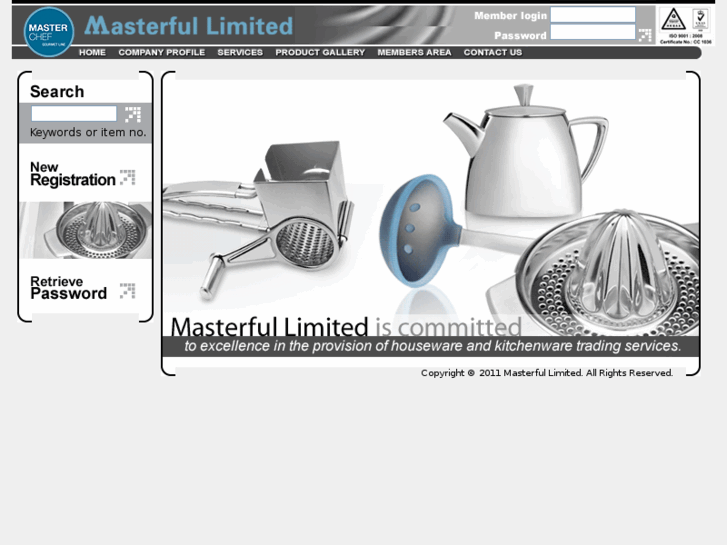Image resolution: width=727 pixels, height=545 pixels.
Task: Click the Masterful Limited header title
Action: click(189, 26)
